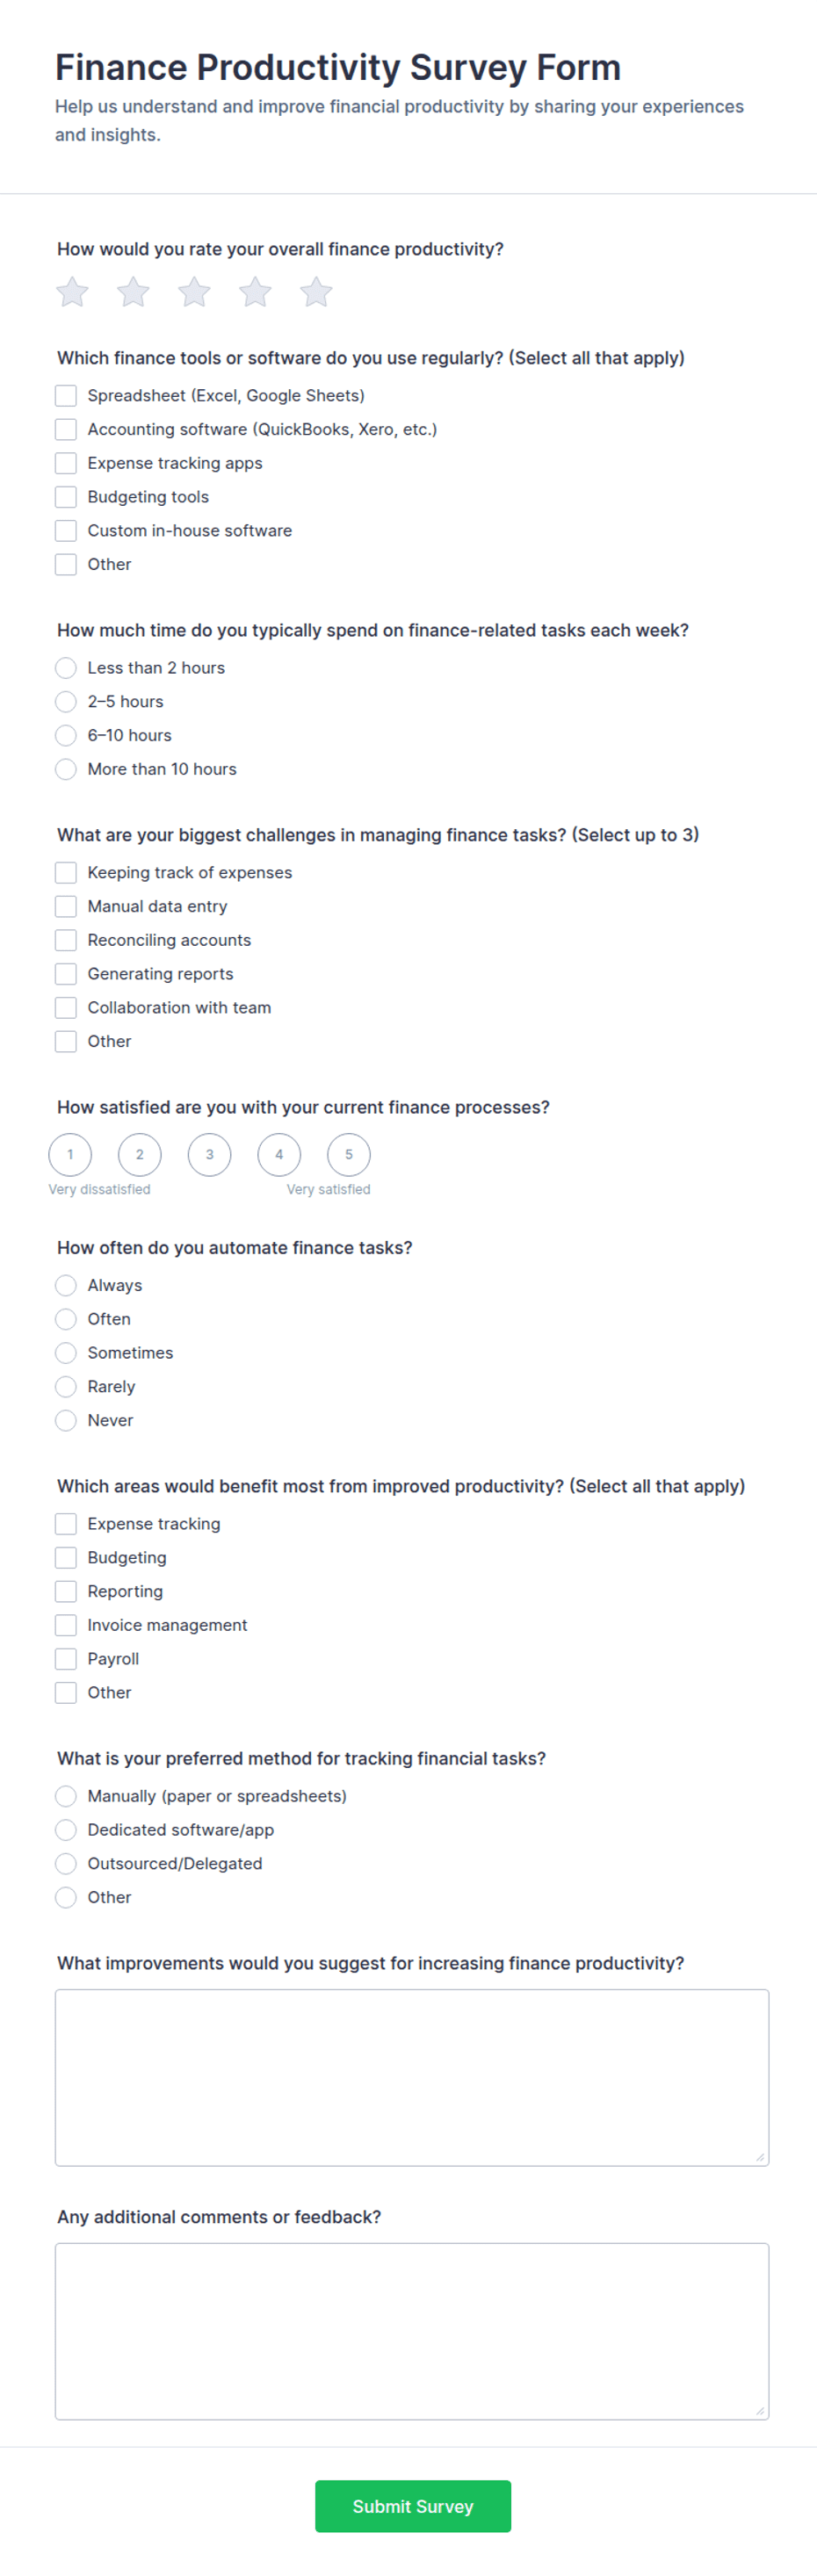Focus the additional comments text box
The image size is (817, 2576).
coord(412,2332)
